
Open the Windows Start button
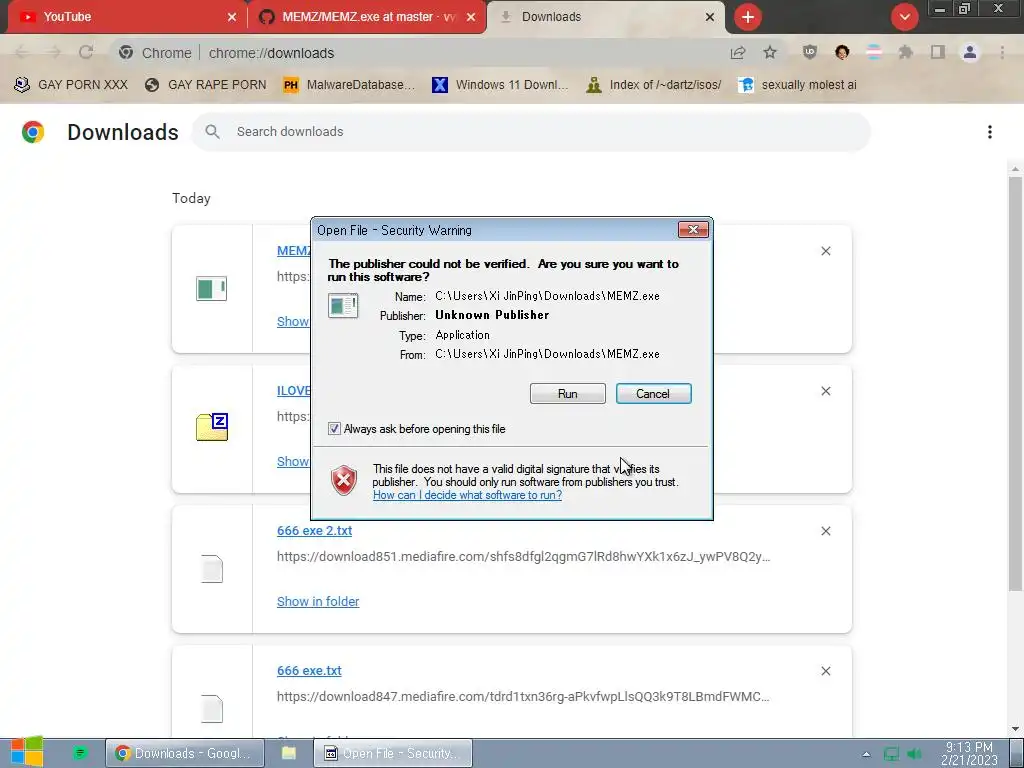tap(27, 752)
